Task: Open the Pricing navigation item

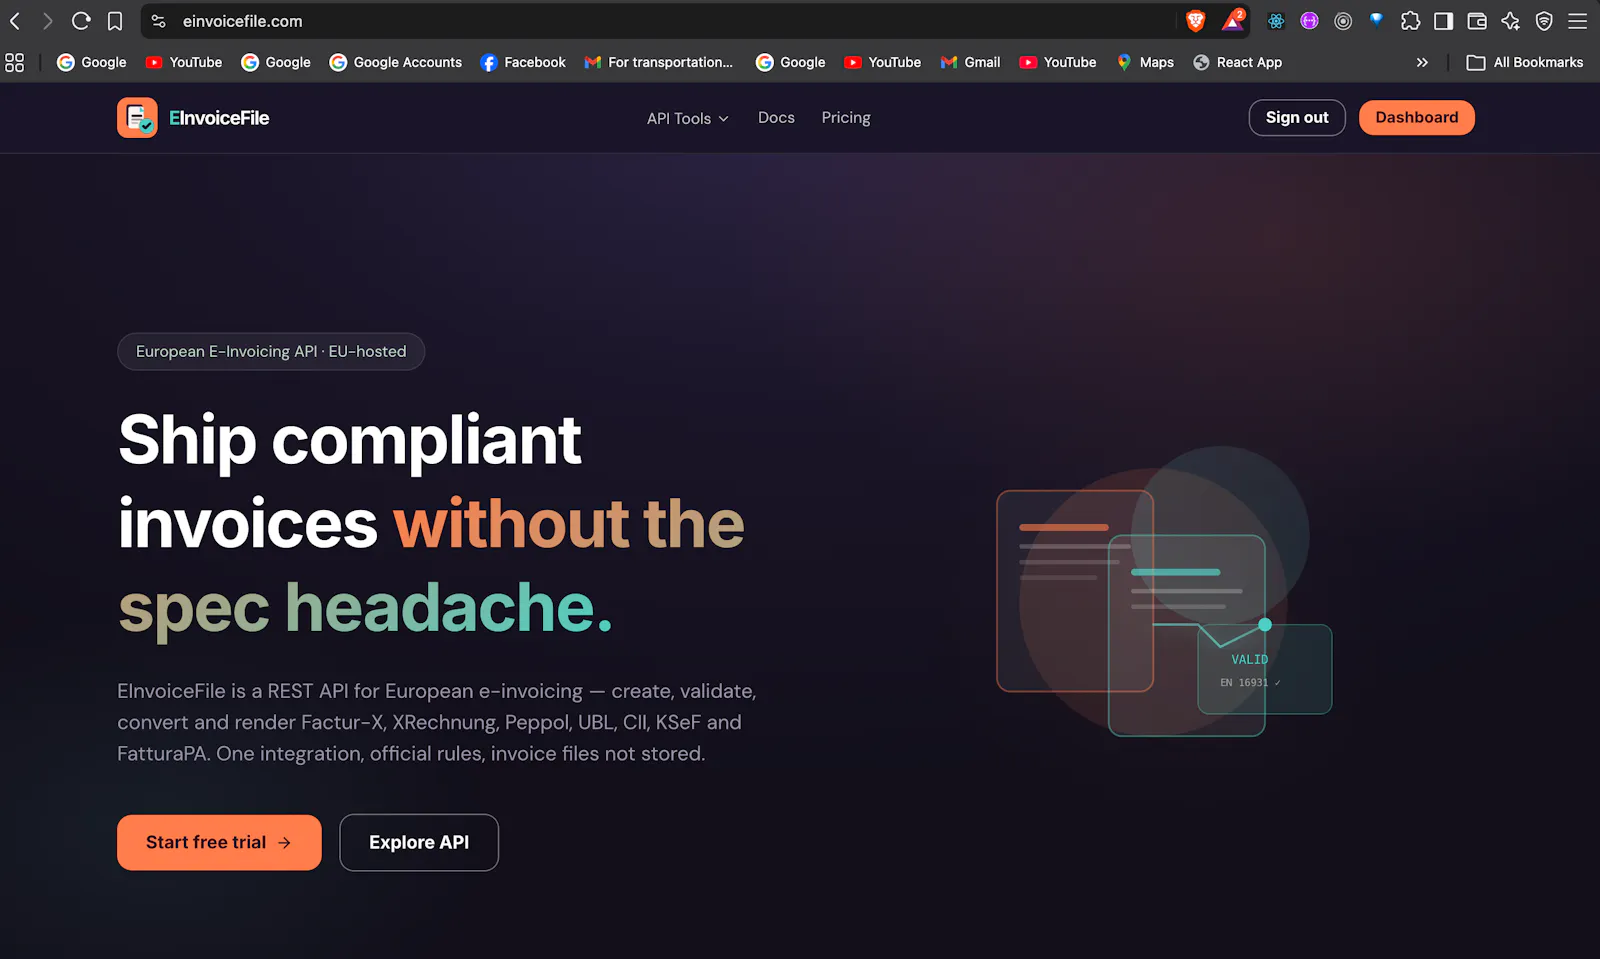Action: 846,118
